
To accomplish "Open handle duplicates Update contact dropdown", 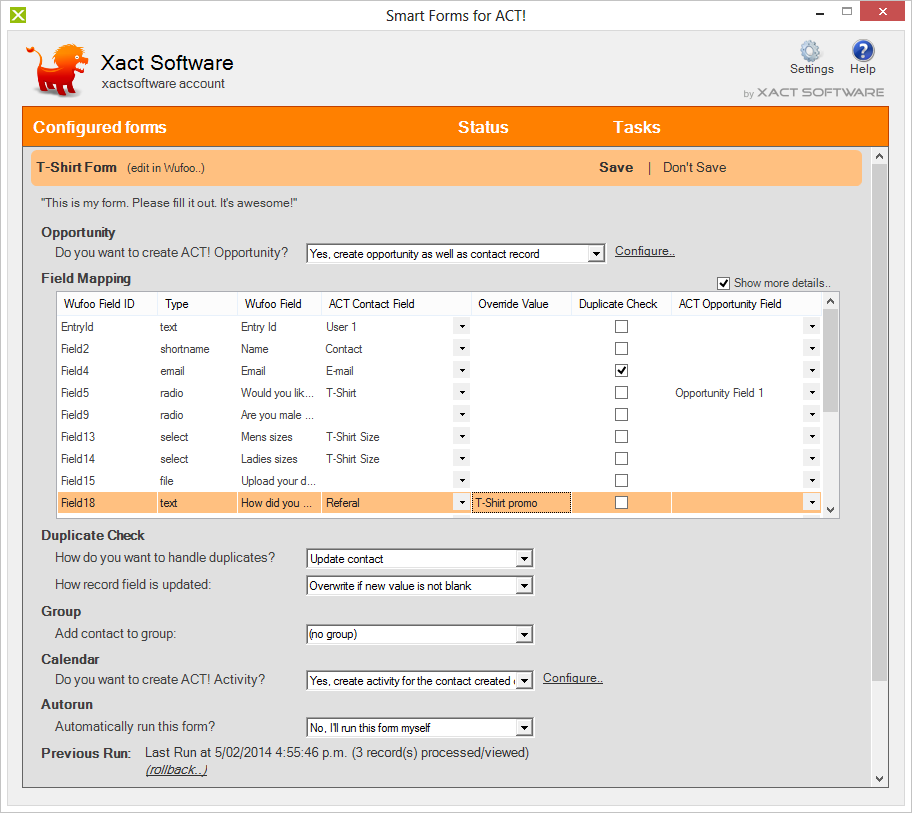I will pyautogui.click(x=524, y=559).
